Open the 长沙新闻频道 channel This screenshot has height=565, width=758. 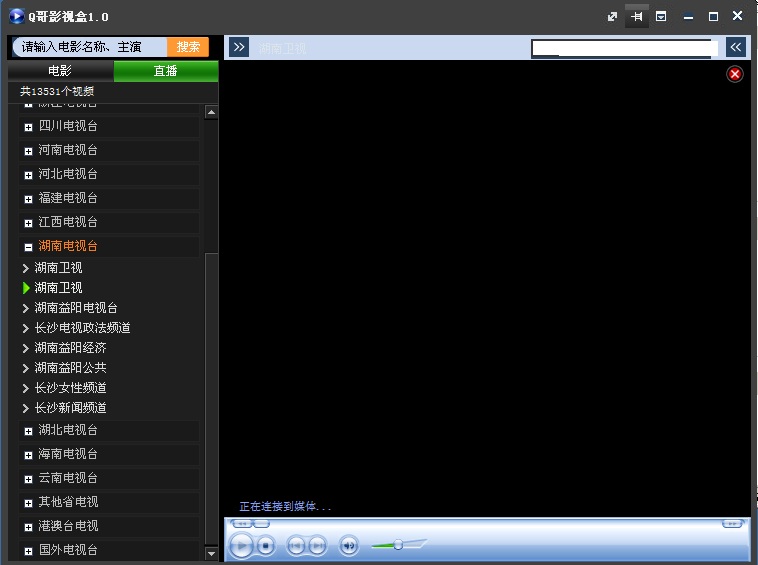(70, 408)
